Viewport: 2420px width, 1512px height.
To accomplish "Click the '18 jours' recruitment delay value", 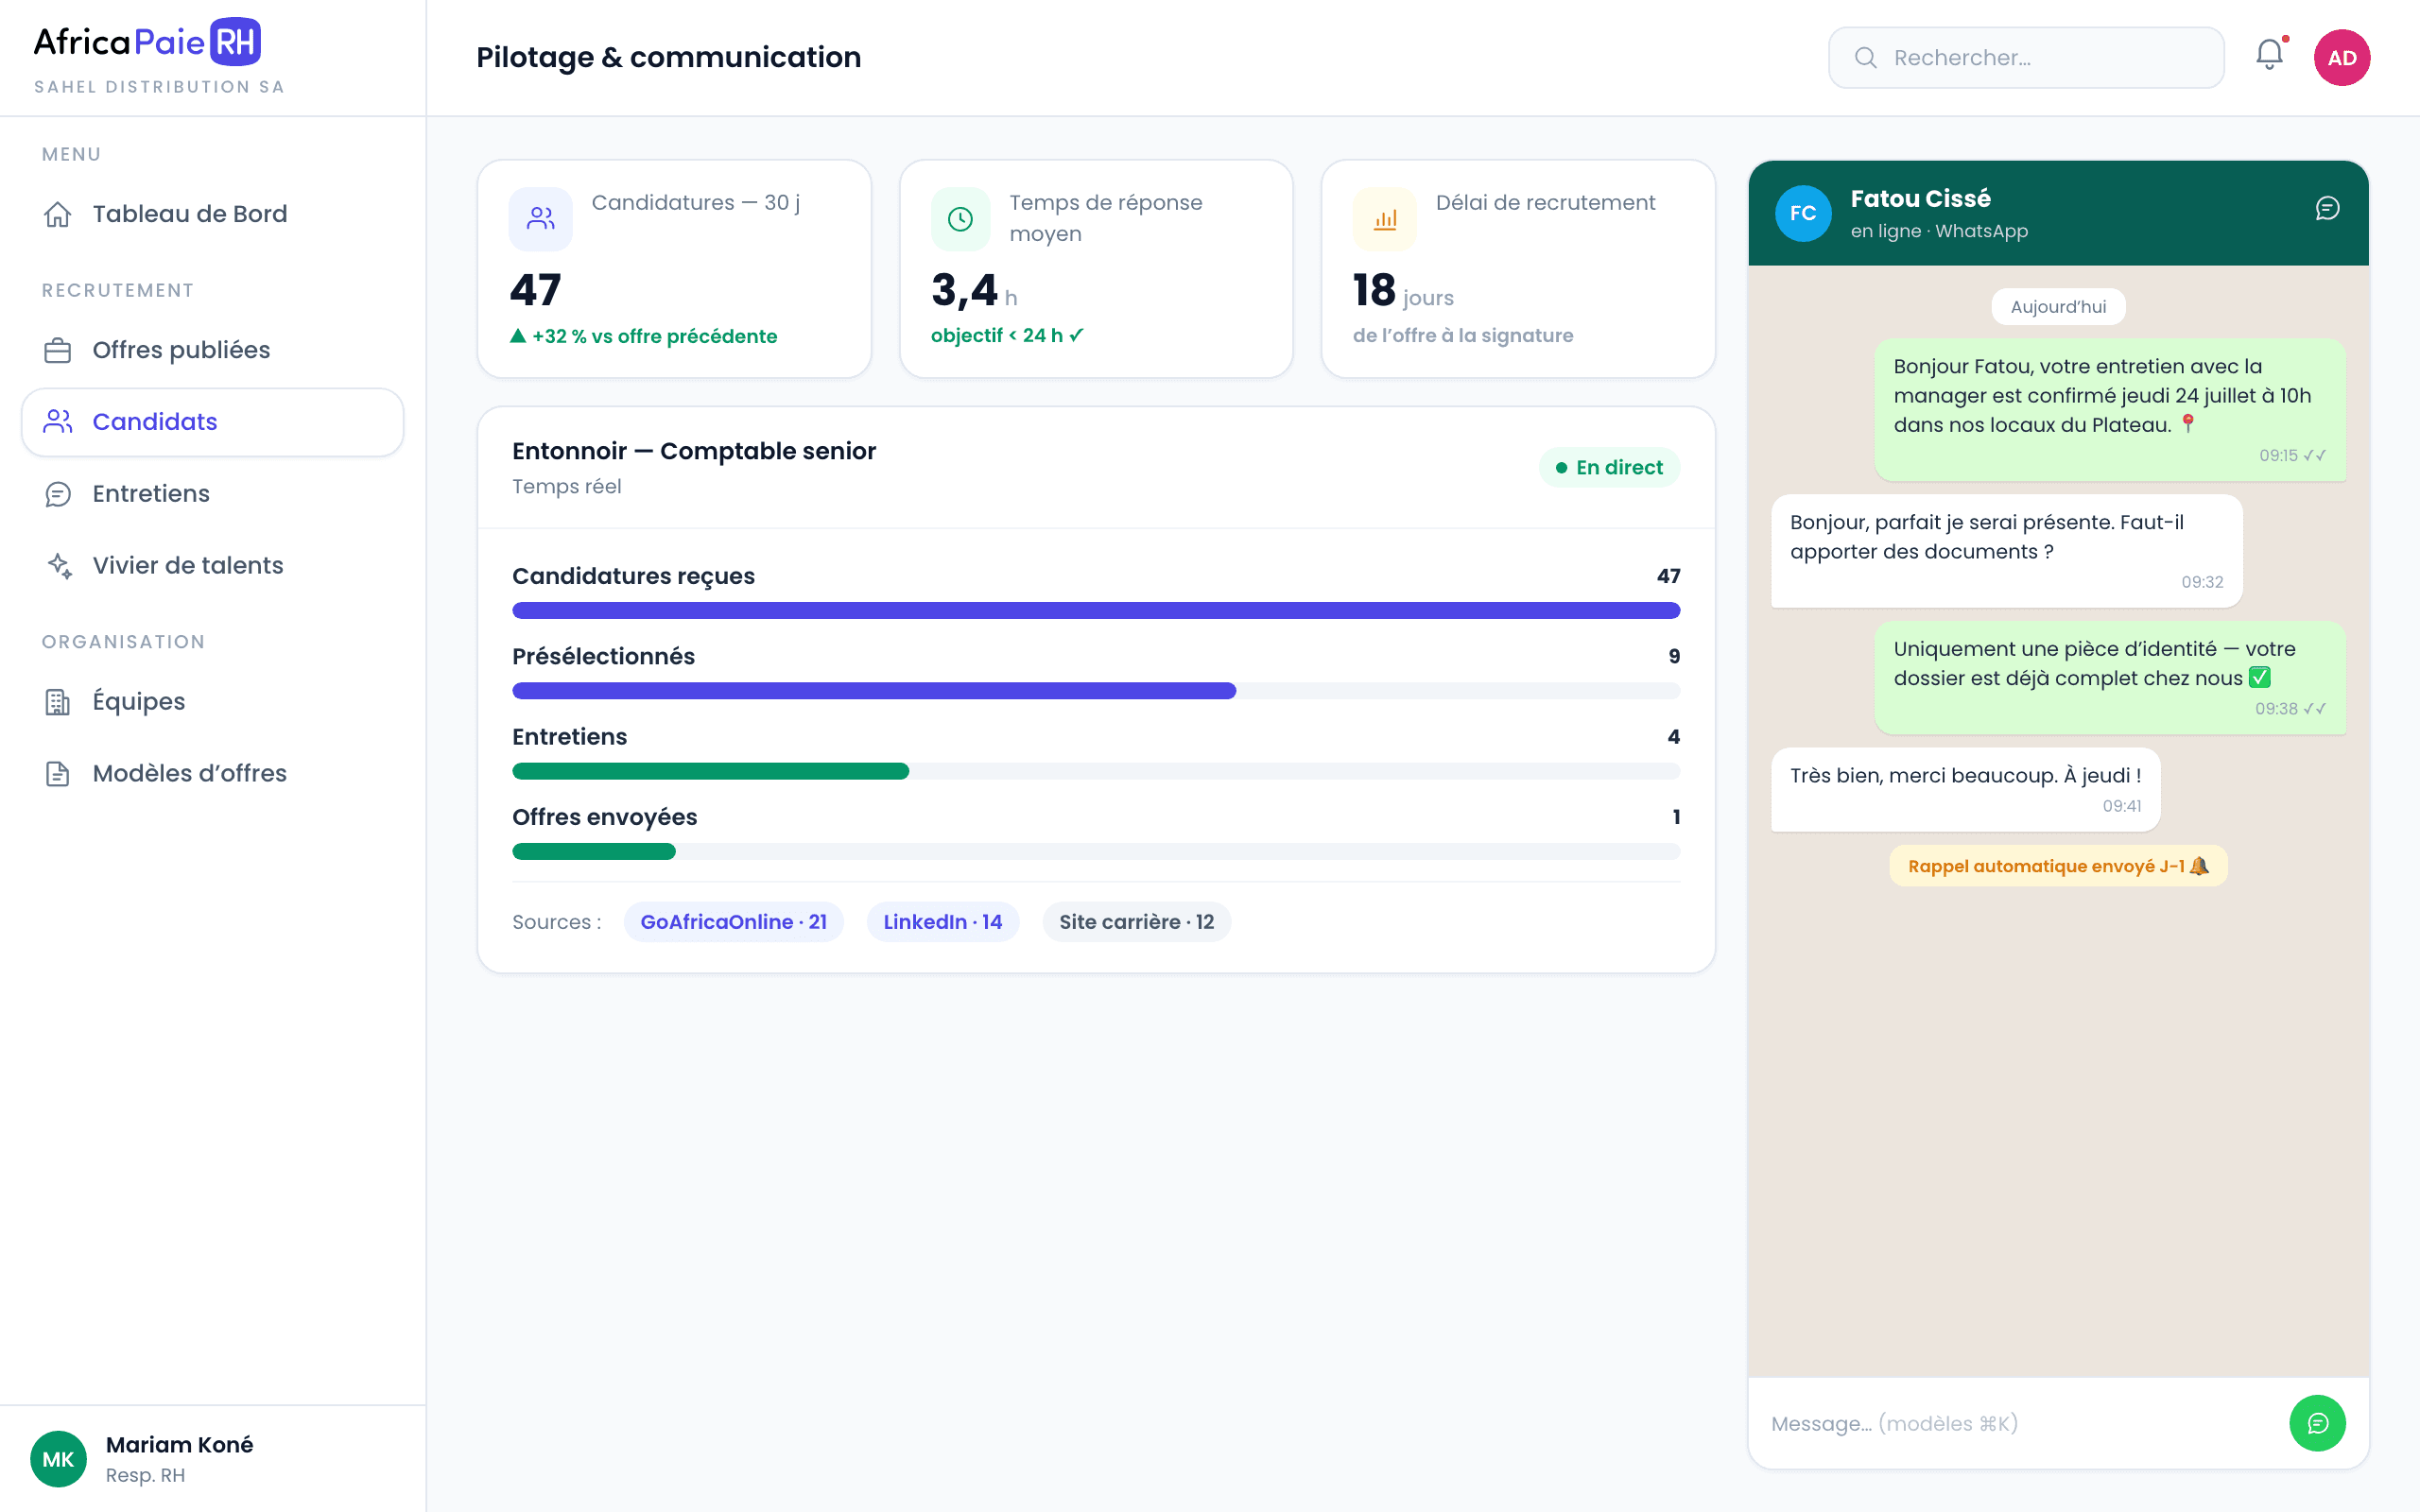I will tap(1403, 291).
